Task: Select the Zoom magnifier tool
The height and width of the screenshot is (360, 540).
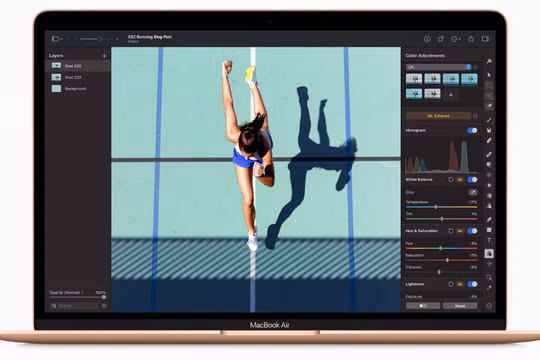Action: (x=489, y=277)
